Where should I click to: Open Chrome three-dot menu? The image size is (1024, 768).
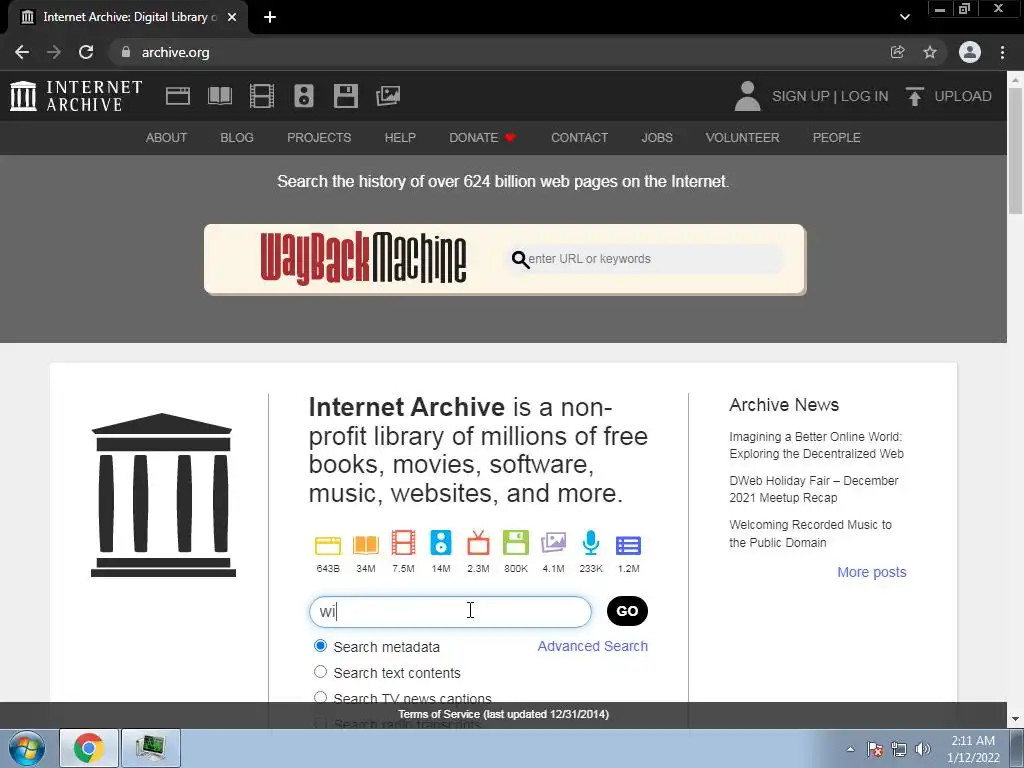point(1002,52)
